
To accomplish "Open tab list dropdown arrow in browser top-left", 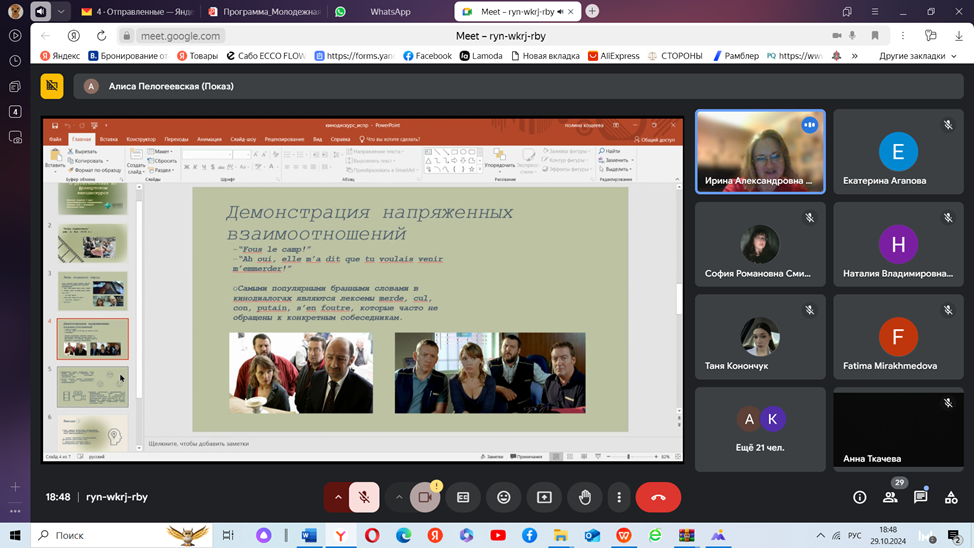I will [61, 11].
